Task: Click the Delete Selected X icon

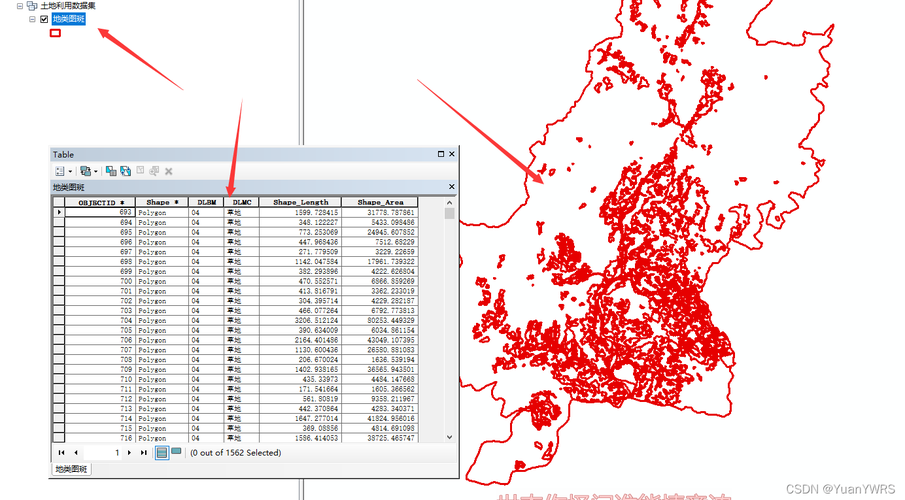Action: click(x=169, y=171)
